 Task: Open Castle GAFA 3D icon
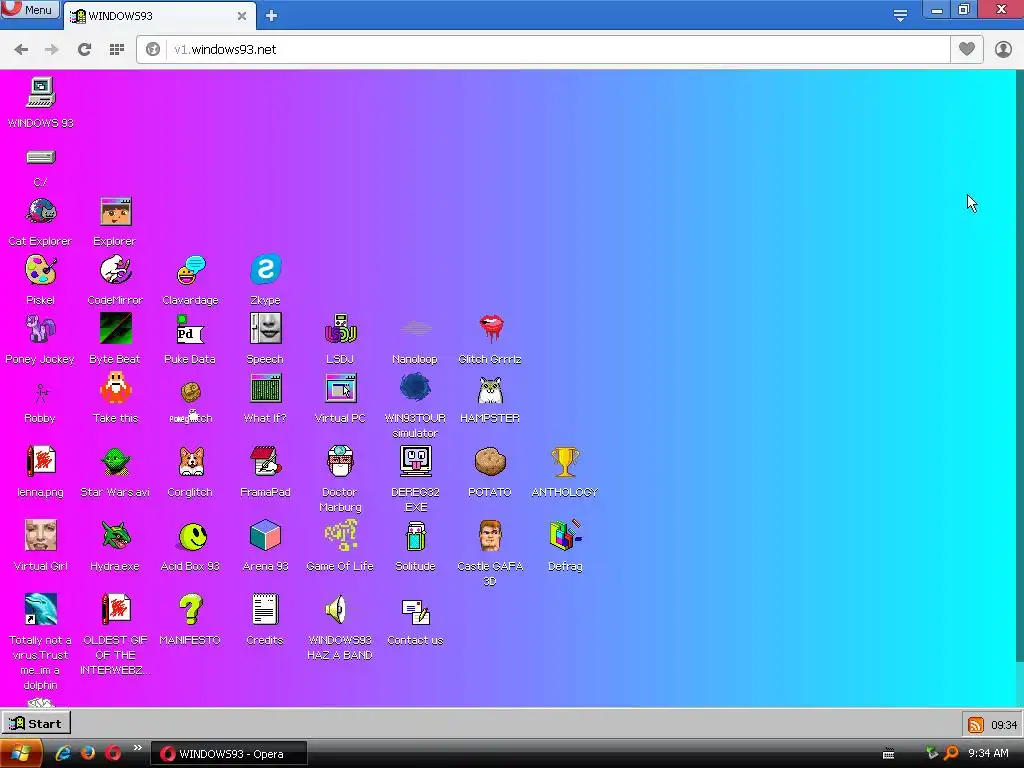coord(490,536)
